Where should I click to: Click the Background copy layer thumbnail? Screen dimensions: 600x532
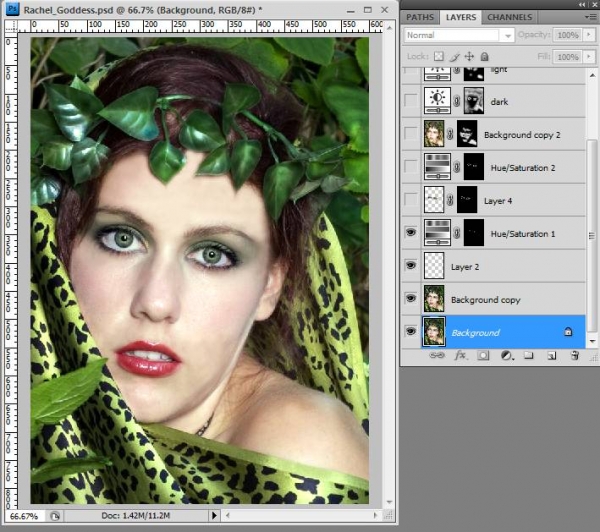pos(434,299)
